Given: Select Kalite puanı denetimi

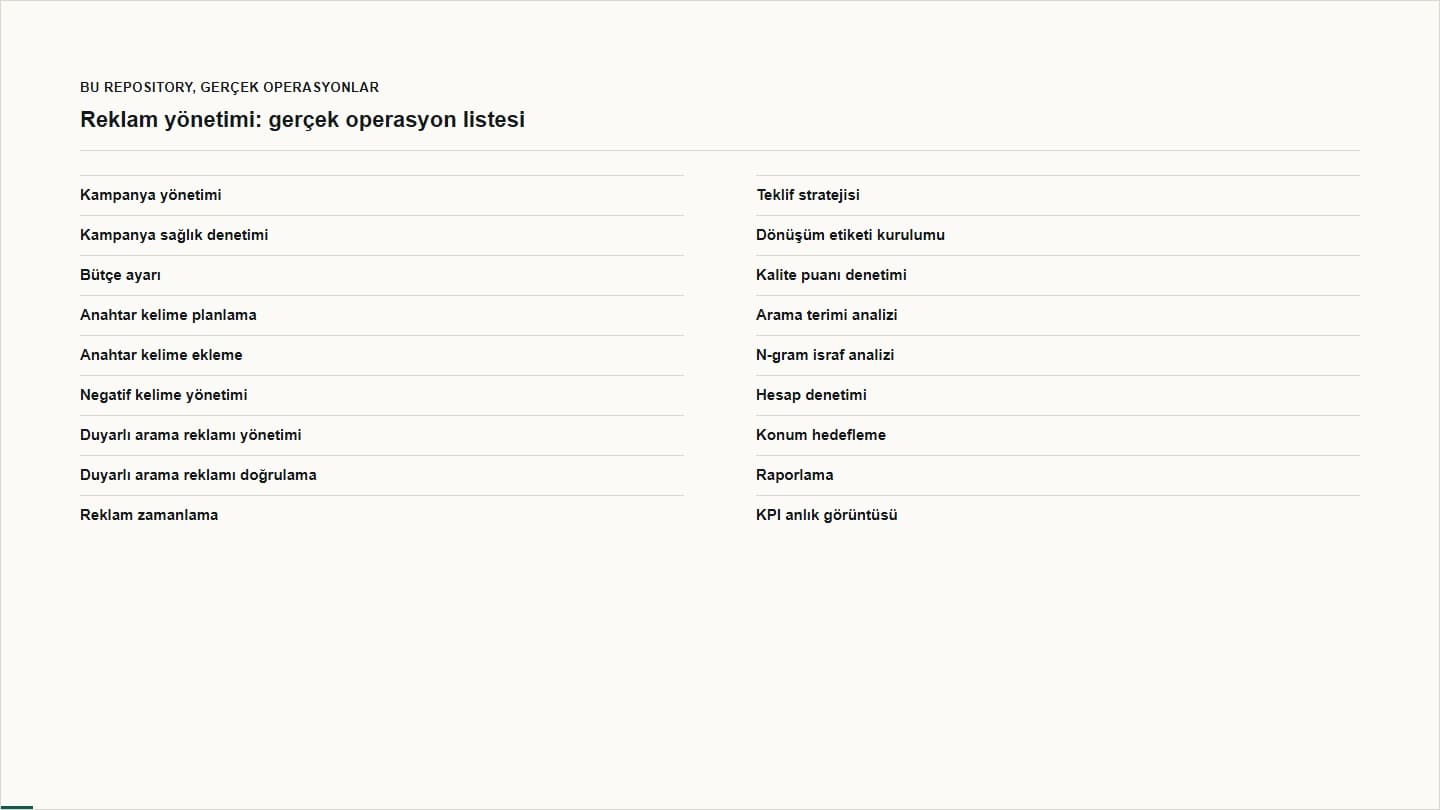Looking at the screenshot, I should click(1058, 275).
